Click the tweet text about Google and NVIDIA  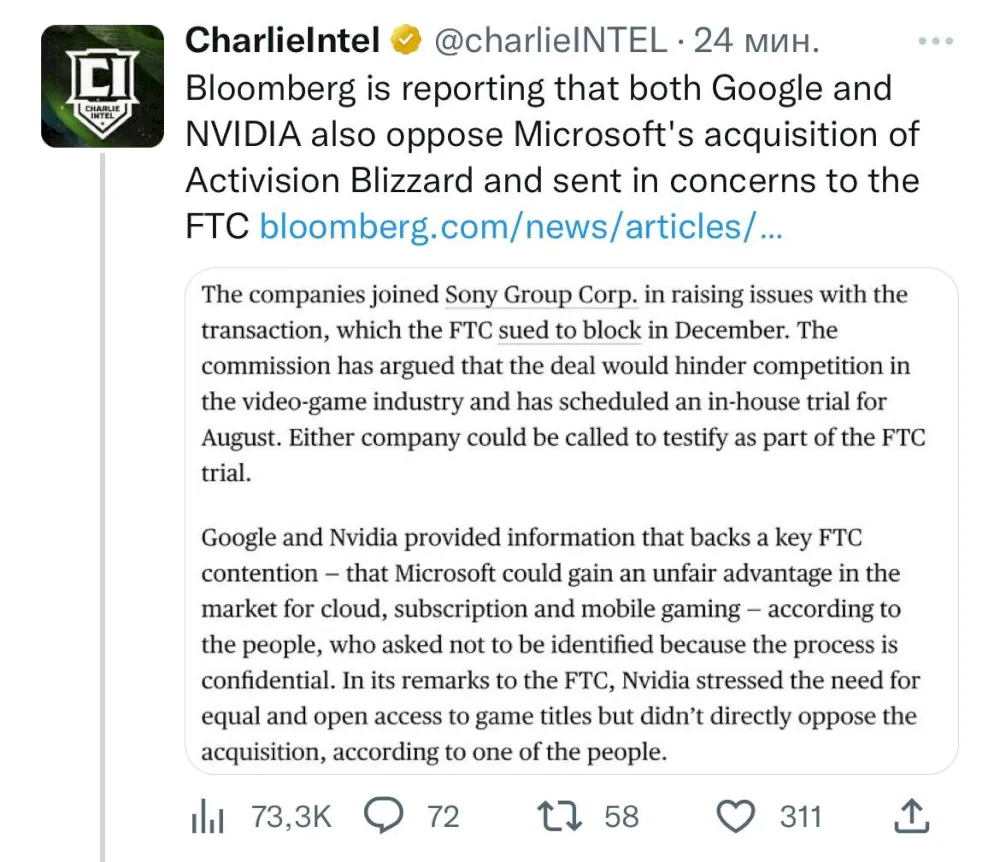click(x=552, y=157)
